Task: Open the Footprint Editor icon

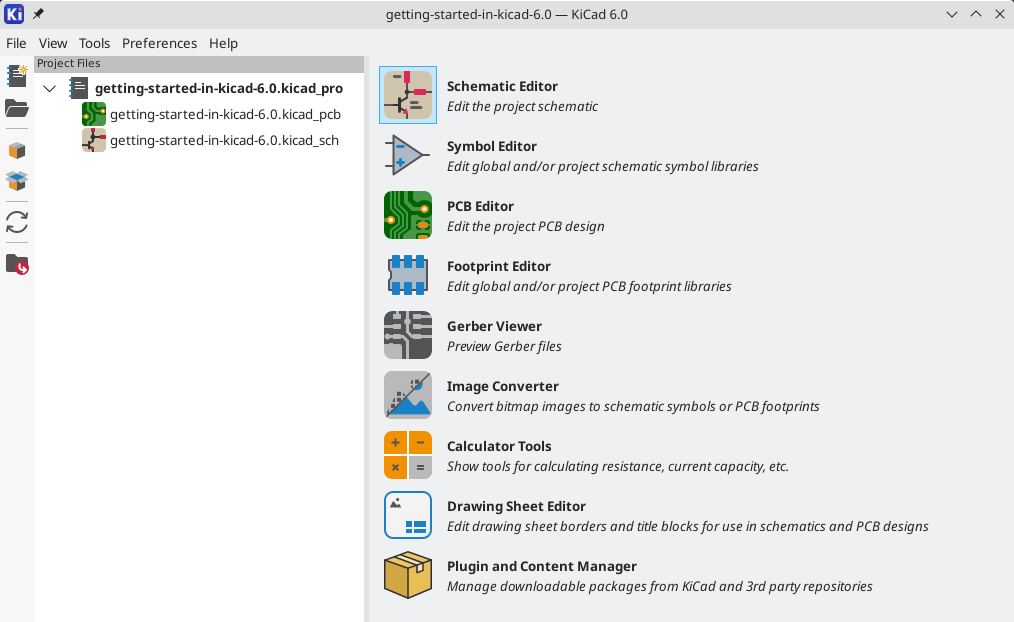Action: click(408, 275)
